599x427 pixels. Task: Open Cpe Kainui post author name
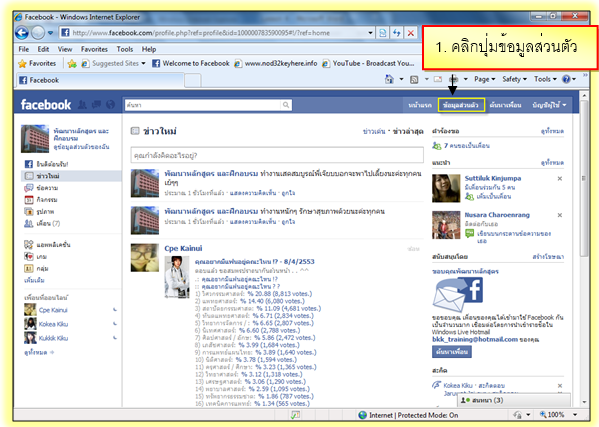183,248
